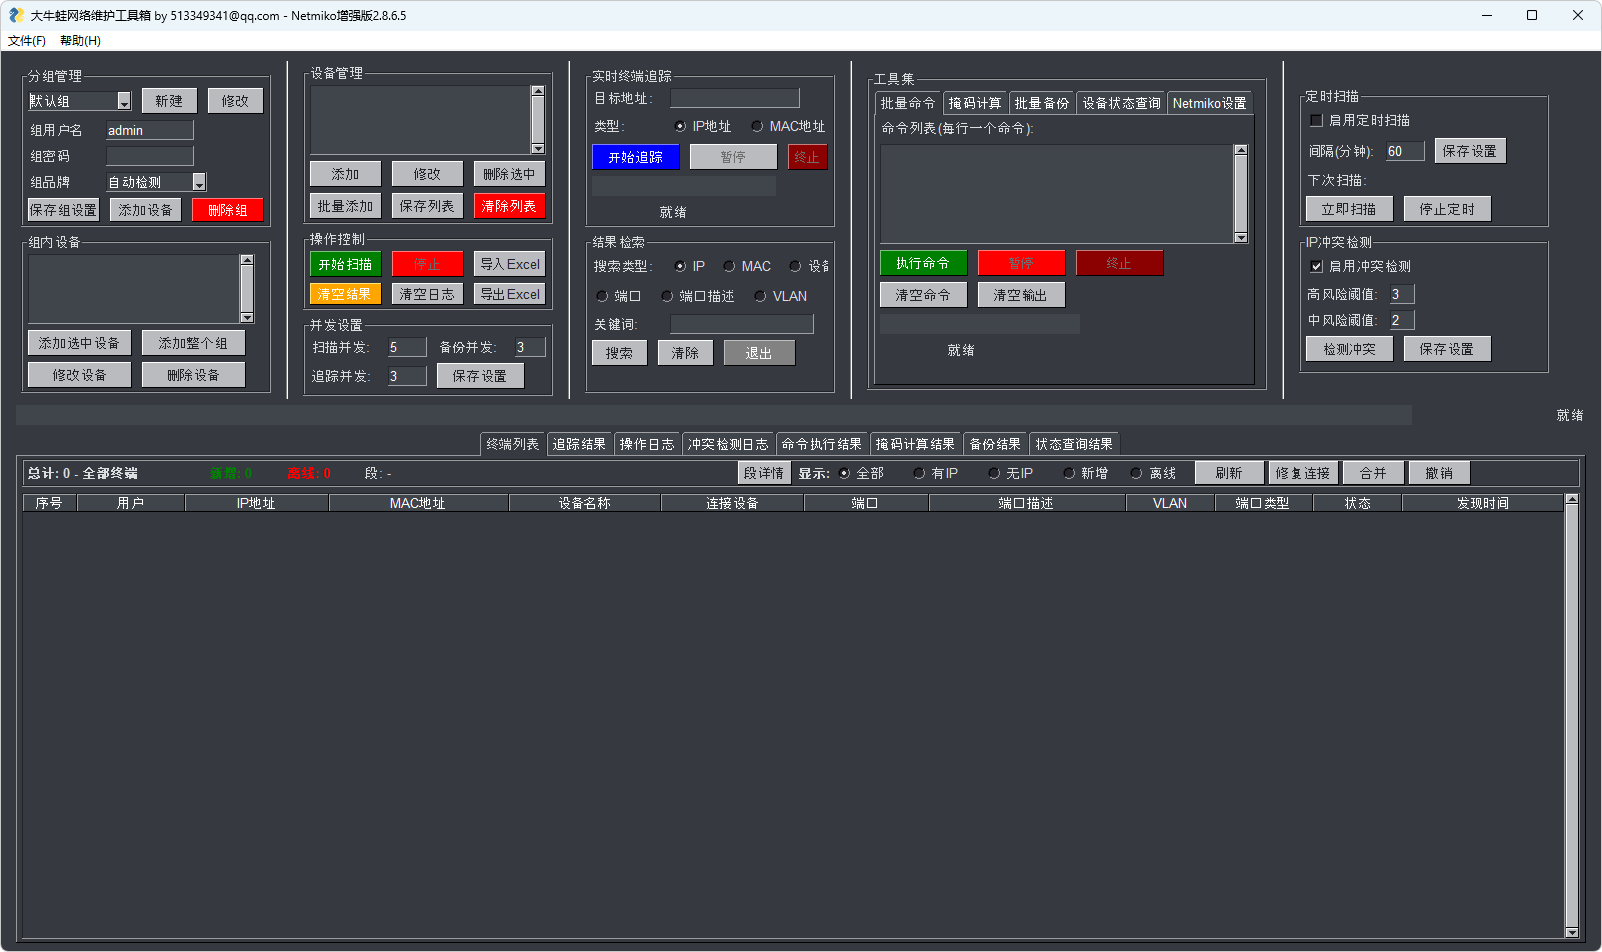Refresh the terminal list with 刷新

coord(1229,472)
